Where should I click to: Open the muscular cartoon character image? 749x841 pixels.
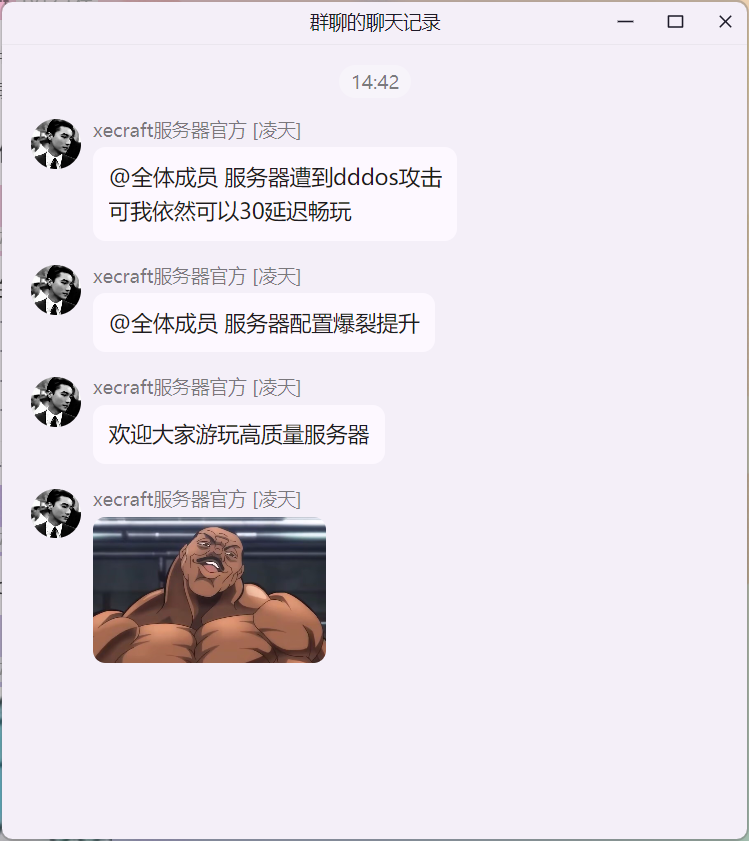pyautogui.click(x=209, y=589)
